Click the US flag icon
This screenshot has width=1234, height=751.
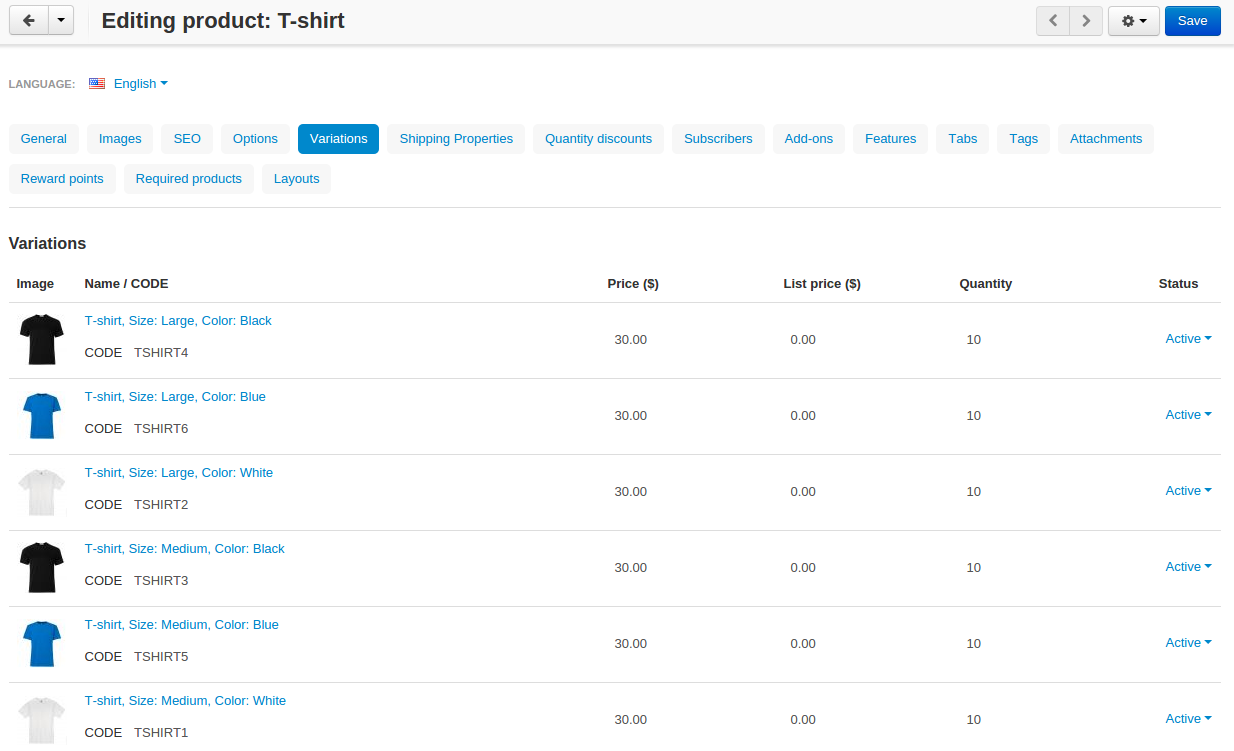[x=97, y=84]
